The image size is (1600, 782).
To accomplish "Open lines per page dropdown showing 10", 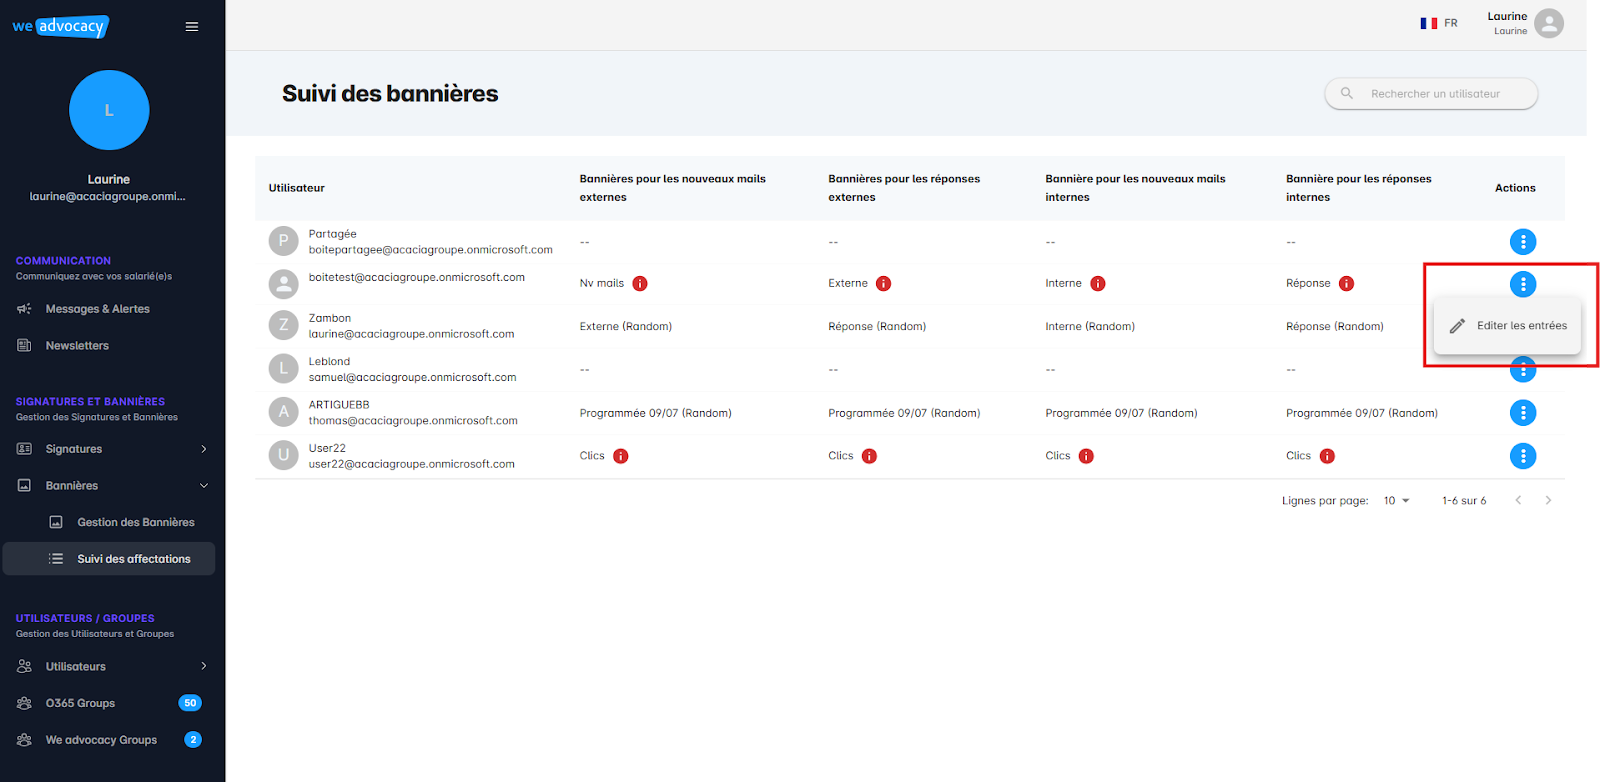I will (x=1396, y=501).
